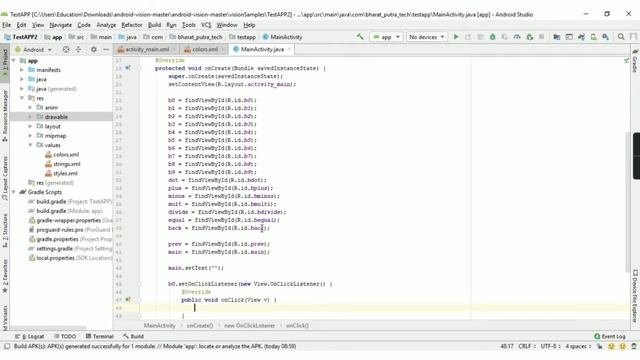640x360 pixels.
Task: Open the No devices dropdown
Action: [427, 37]
